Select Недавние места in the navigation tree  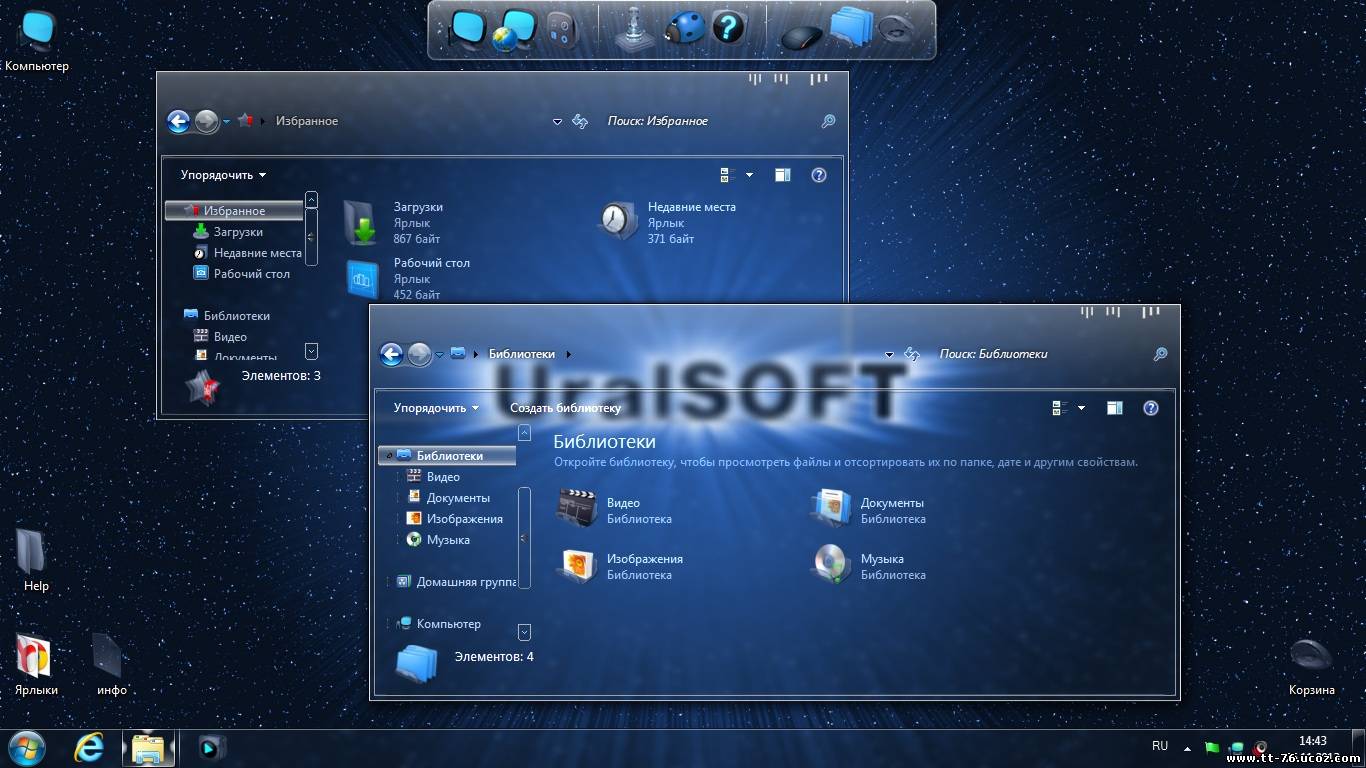coord(257,253)
